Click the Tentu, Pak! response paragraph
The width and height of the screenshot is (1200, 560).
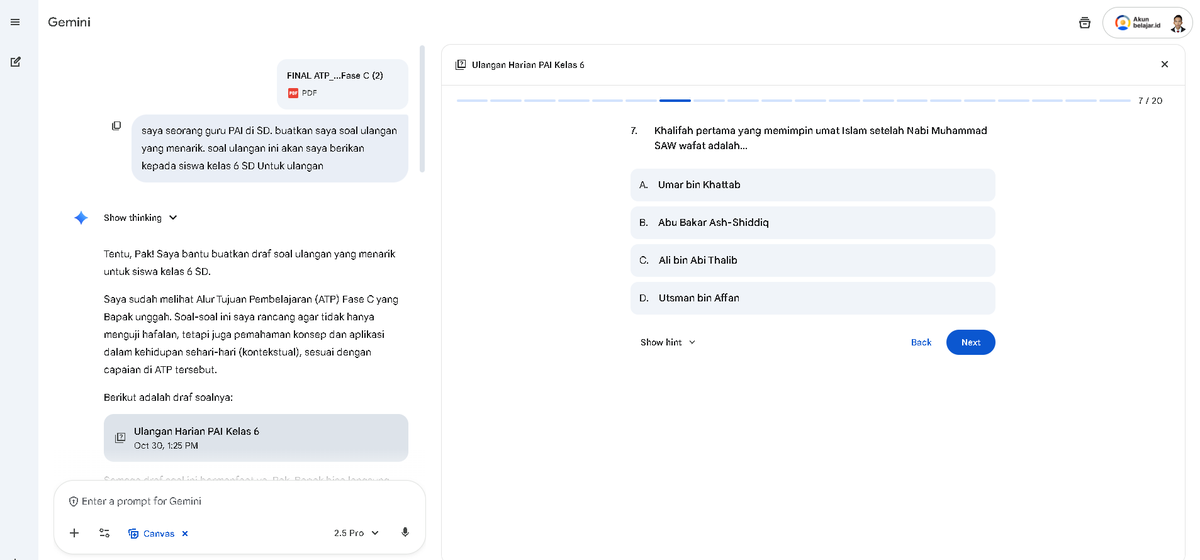250,263
